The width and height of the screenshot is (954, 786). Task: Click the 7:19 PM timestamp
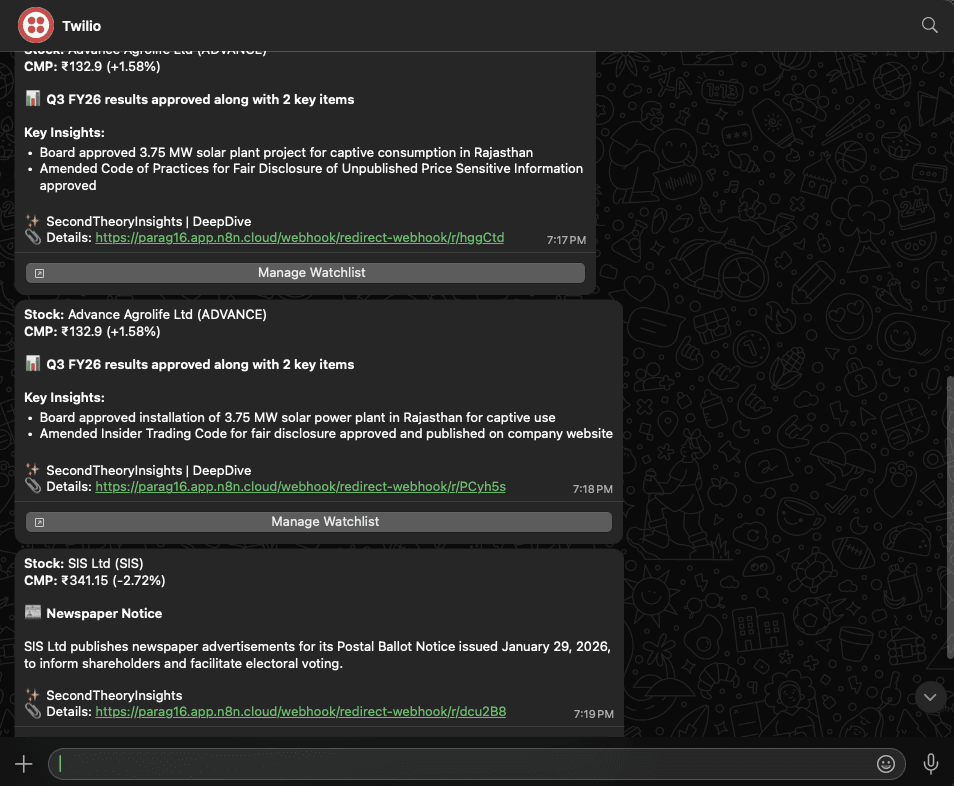coord(594,714)
